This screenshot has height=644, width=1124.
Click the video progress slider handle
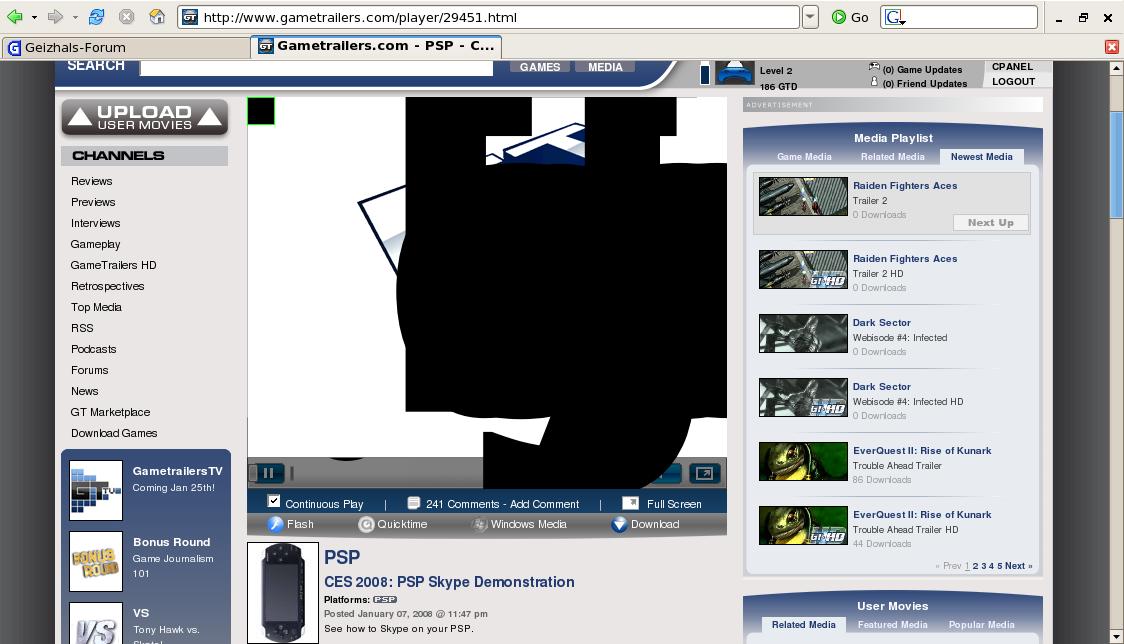[292, 473]
